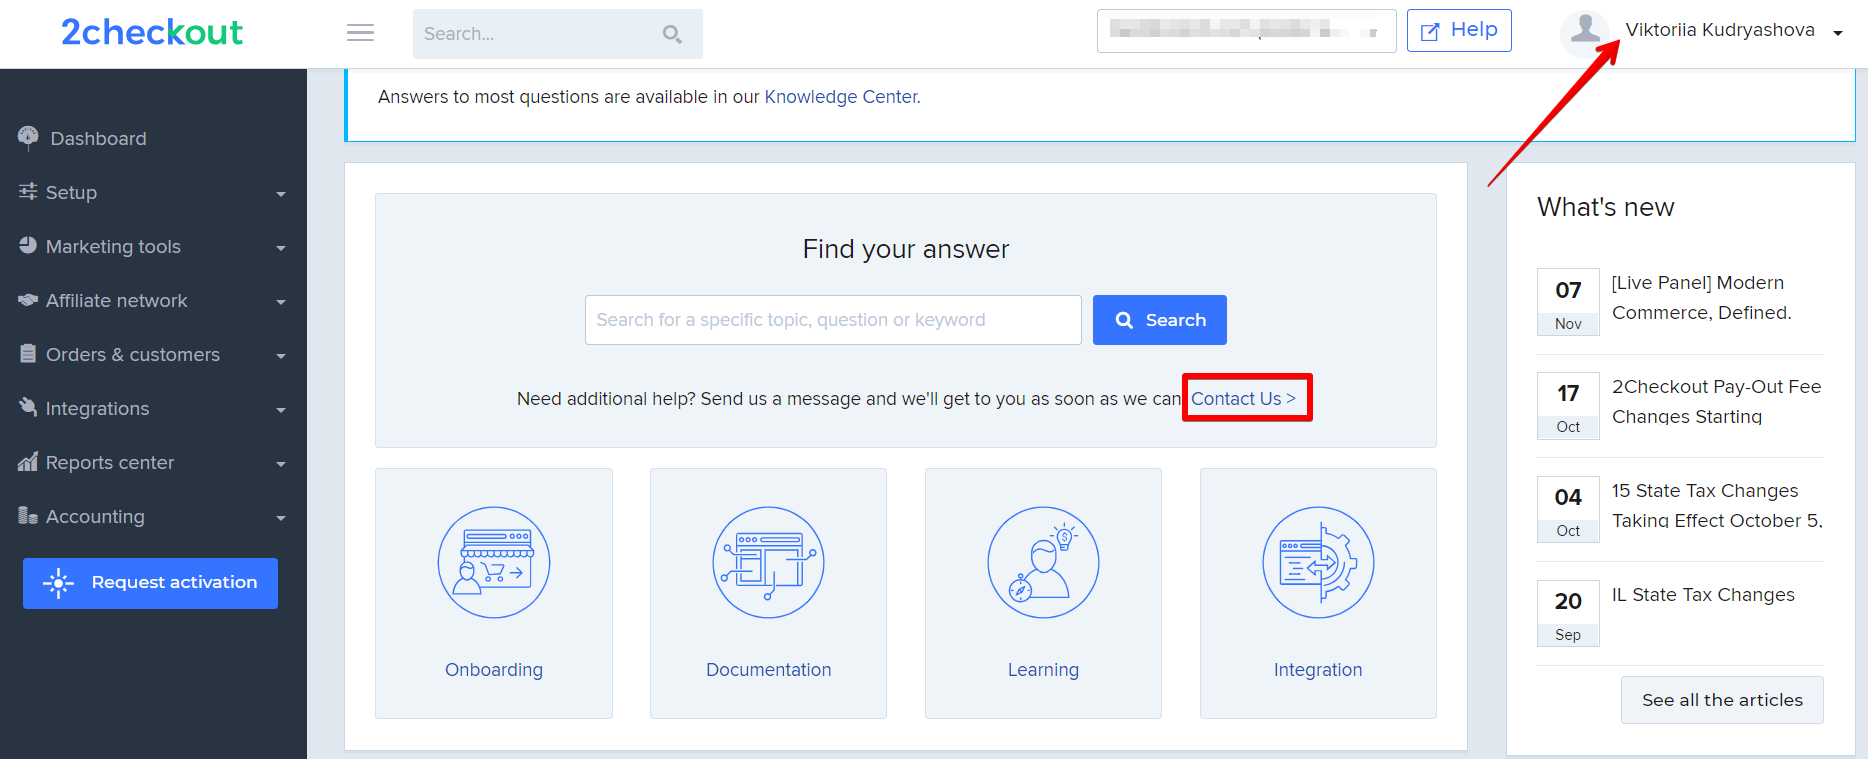Open the IL State Tax Changes article
This screenshot has height=759, width=1868.
click(1703, 595)
